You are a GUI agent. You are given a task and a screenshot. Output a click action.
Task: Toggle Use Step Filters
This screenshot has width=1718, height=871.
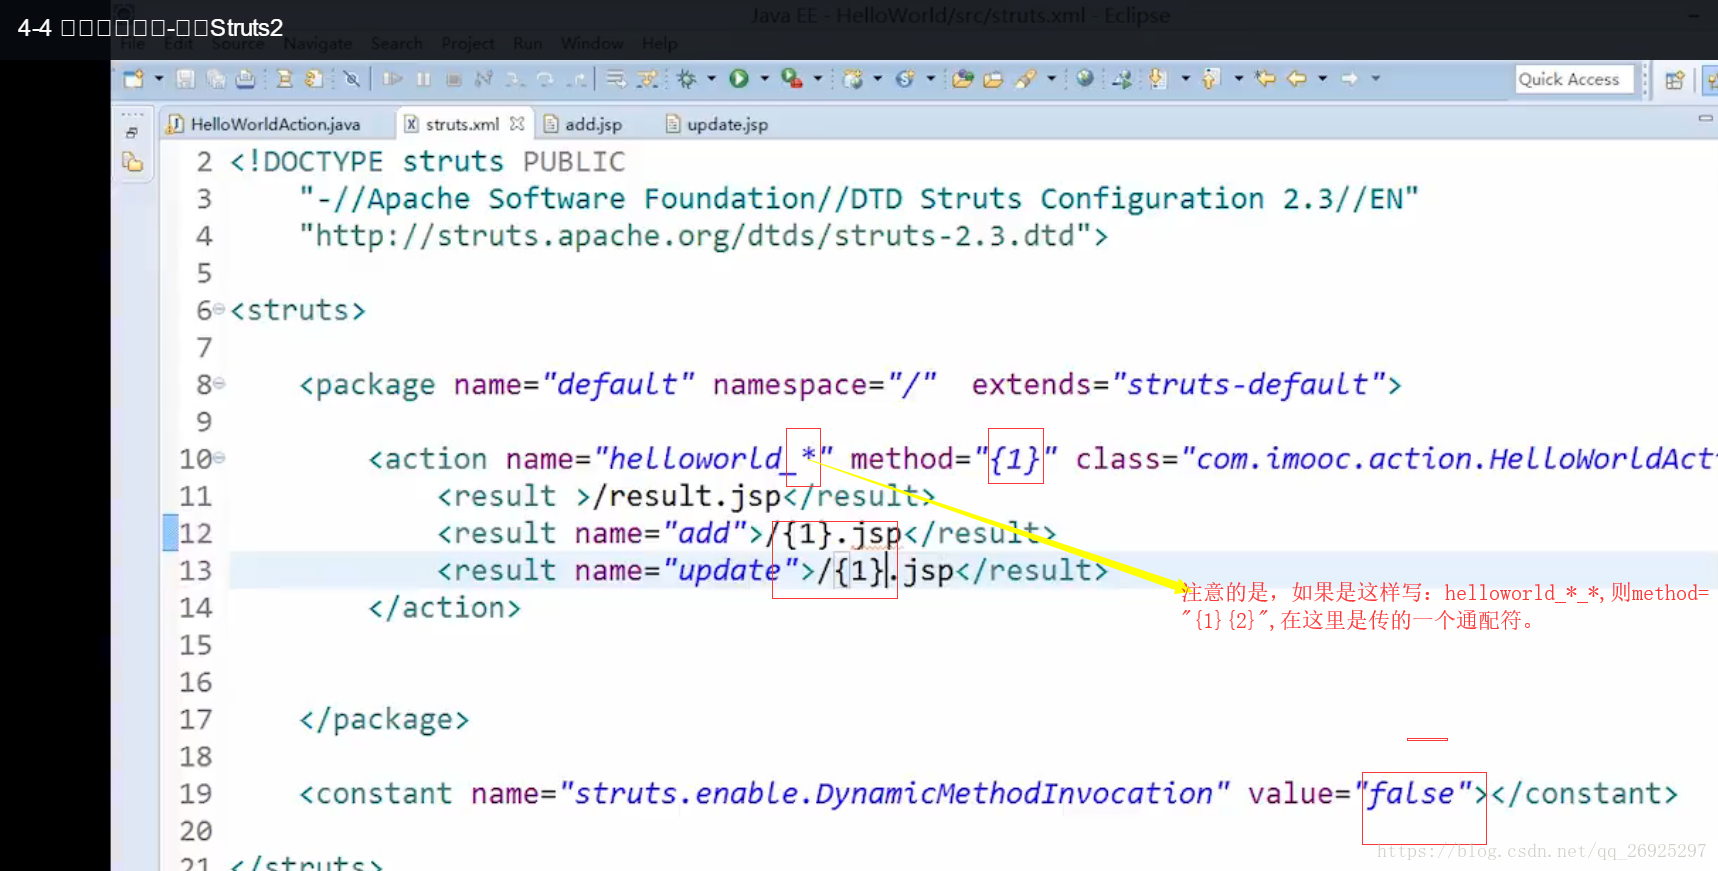pyautogui.click(x=648, y=78)
